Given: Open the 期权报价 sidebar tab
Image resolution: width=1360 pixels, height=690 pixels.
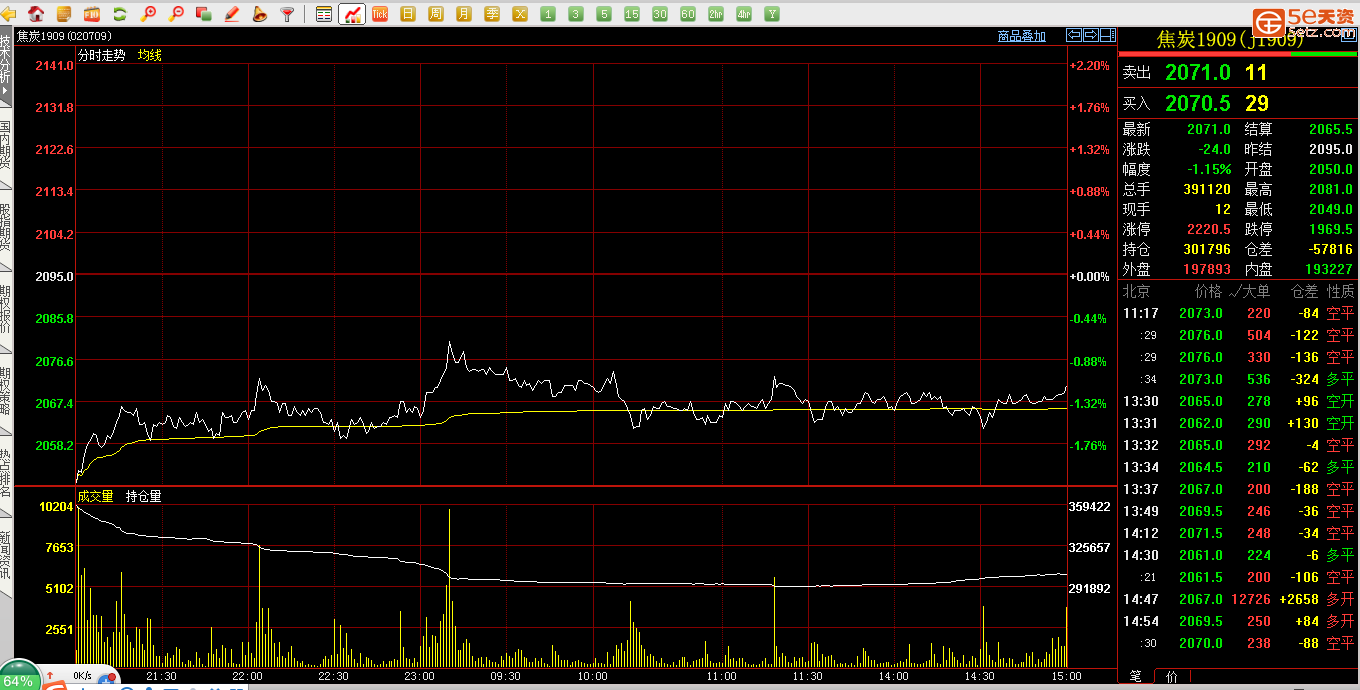Looking at the screenshot, I should point(6,310).
